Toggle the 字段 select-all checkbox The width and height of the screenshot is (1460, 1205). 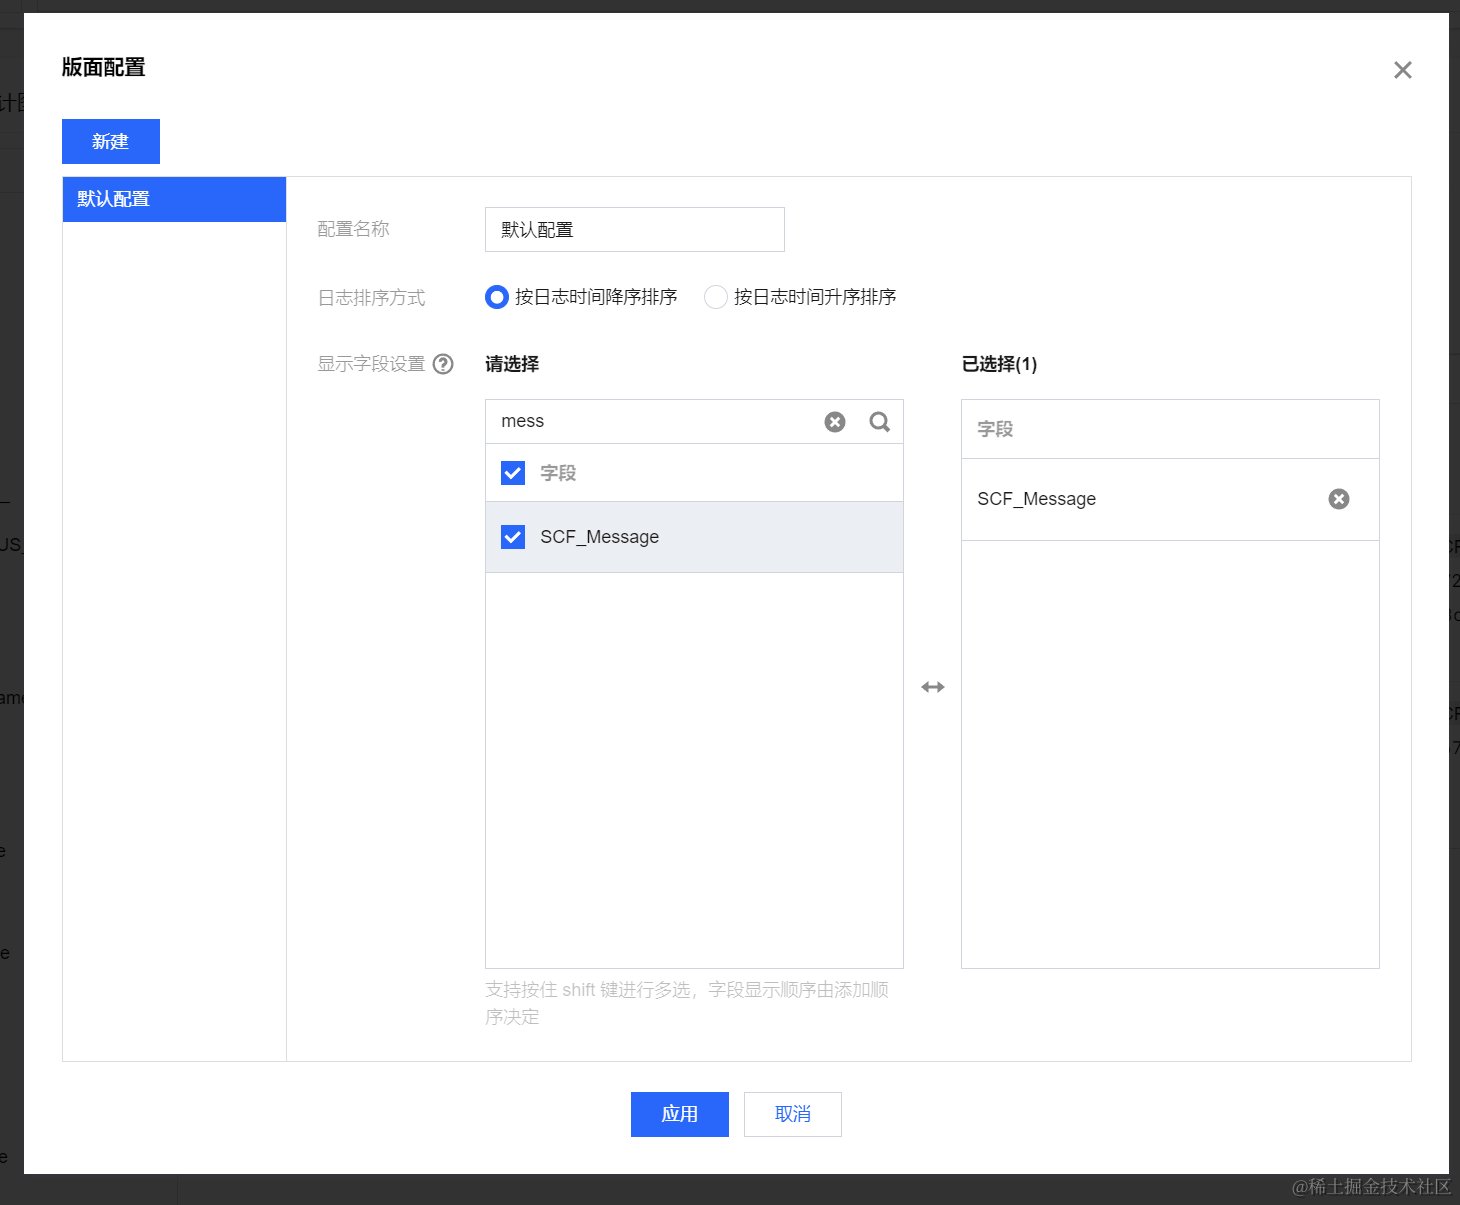[x=513, y=473]
